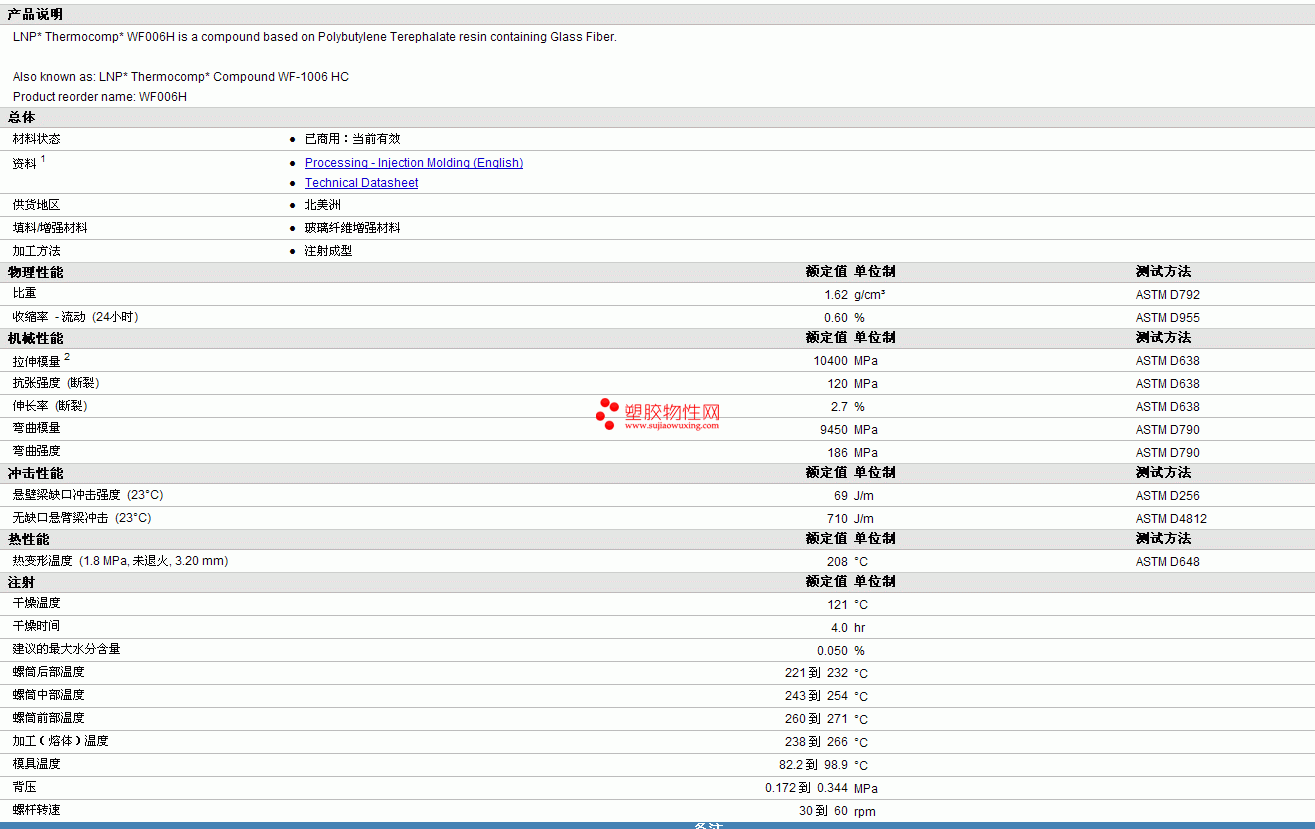Click the melt temperature range 238 到 266
1315x829 pixels.
[816, 743]
